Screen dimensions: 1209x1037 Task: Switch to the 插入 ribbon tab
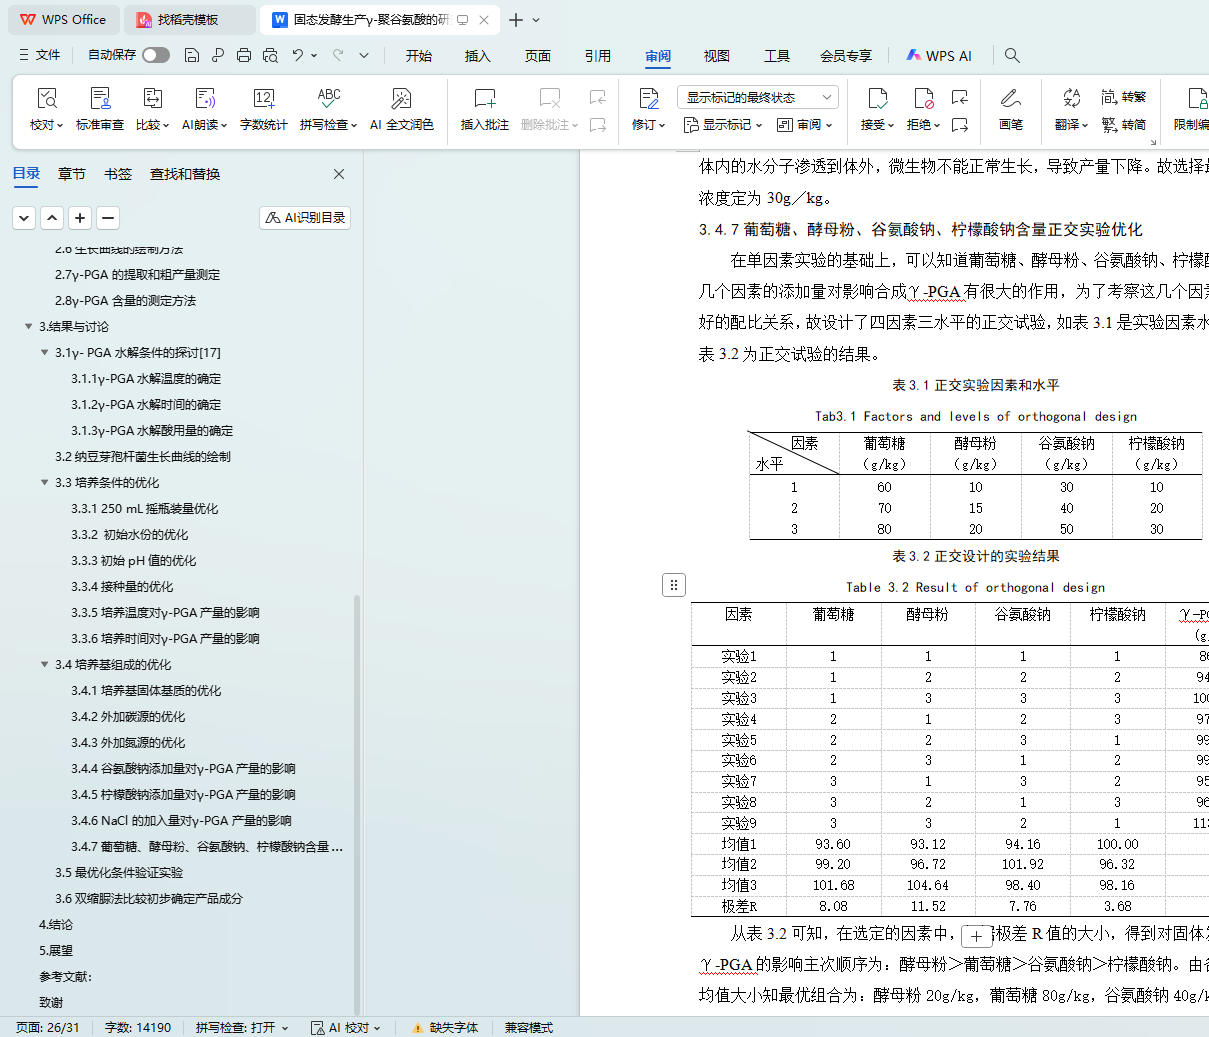(x=478, y=56)
